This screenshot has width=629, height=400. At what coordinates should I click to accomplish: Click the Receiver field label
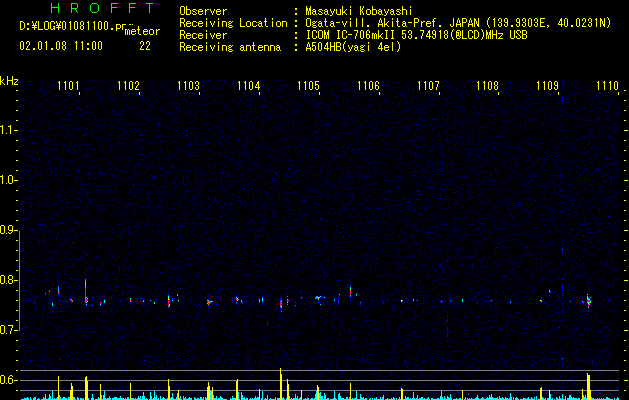click(203, 35)
